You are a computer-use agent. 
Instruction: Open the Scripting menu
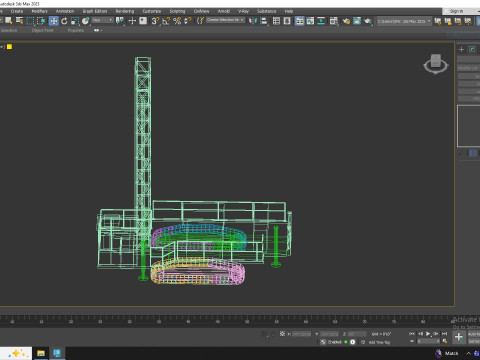[177, 11]
